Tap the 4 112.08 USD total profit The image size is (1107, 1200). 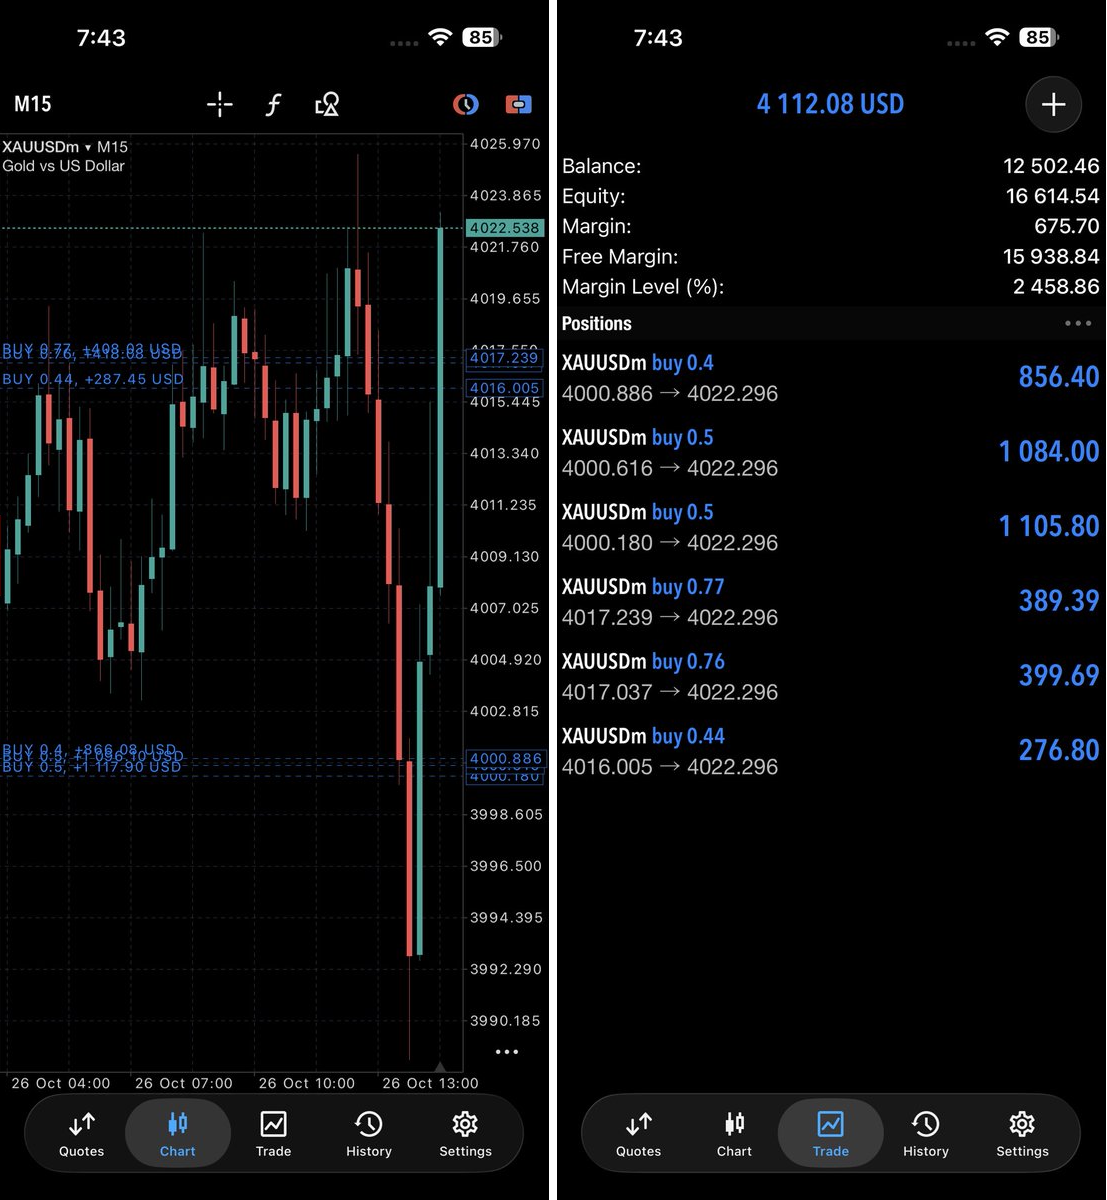tap(830, 104)
